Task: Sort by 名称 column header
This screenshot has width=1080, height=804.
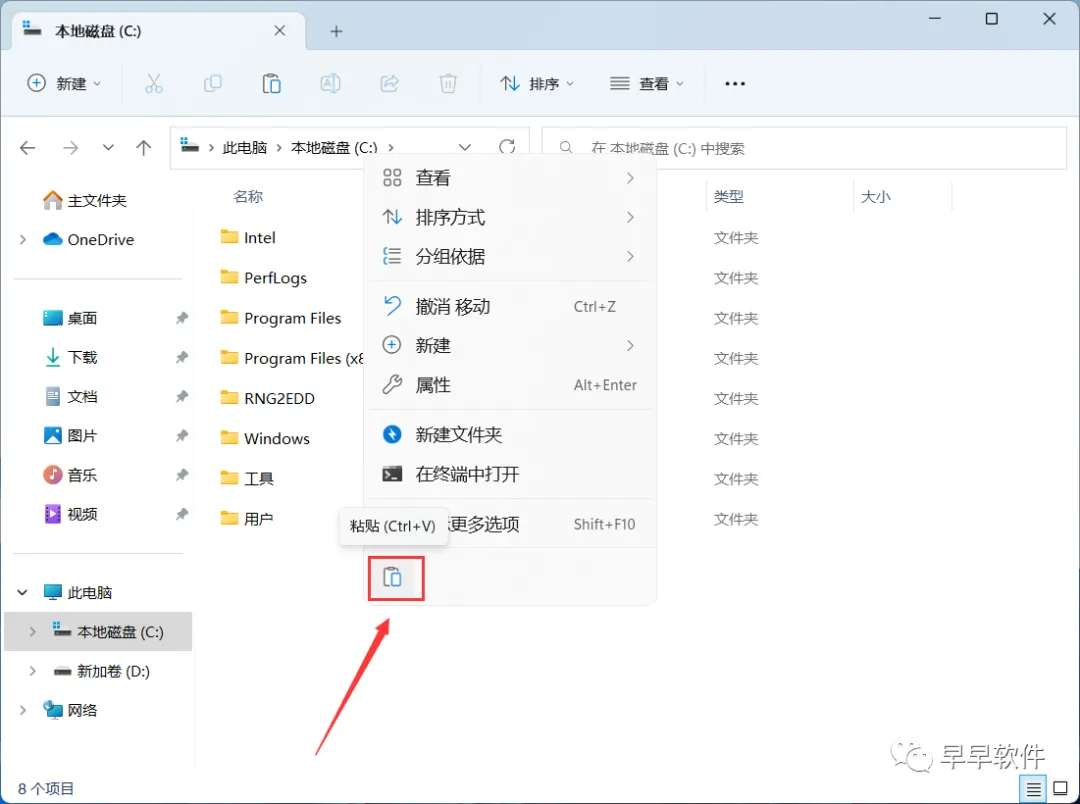Action: click(248, 196)
